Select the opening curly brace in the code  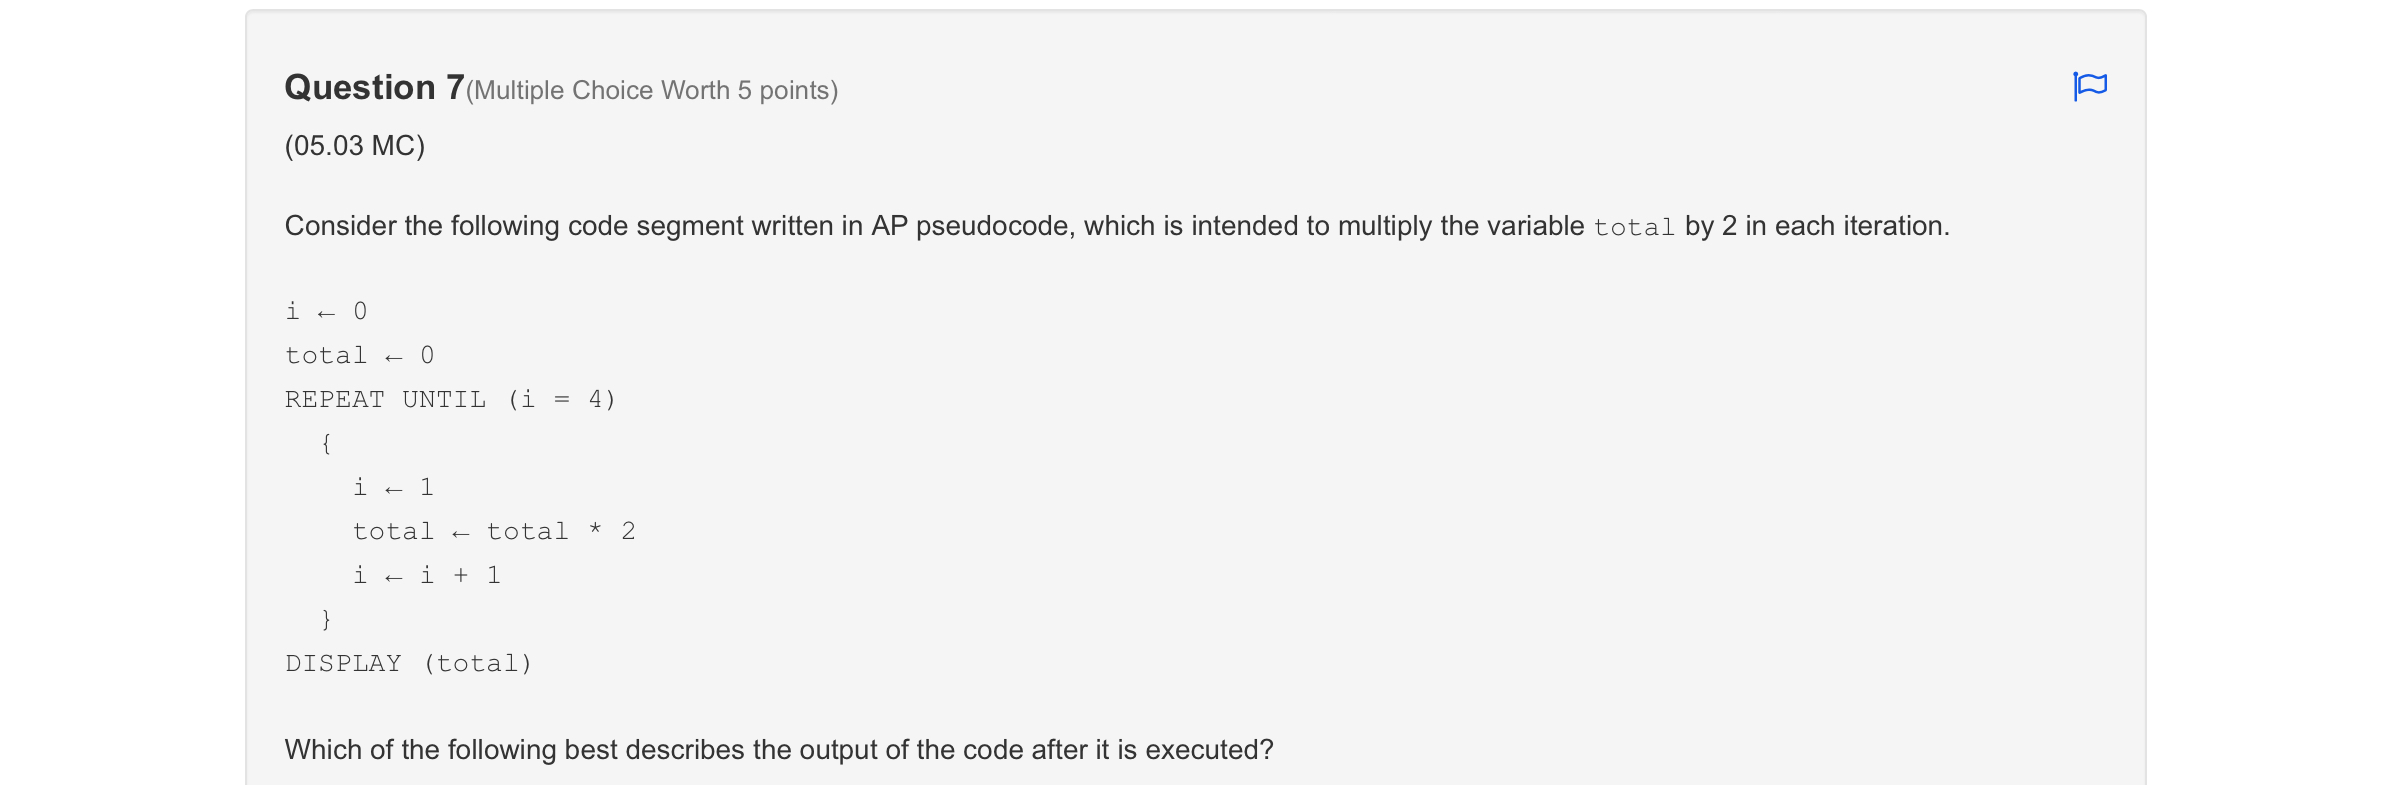coord(326,442)
